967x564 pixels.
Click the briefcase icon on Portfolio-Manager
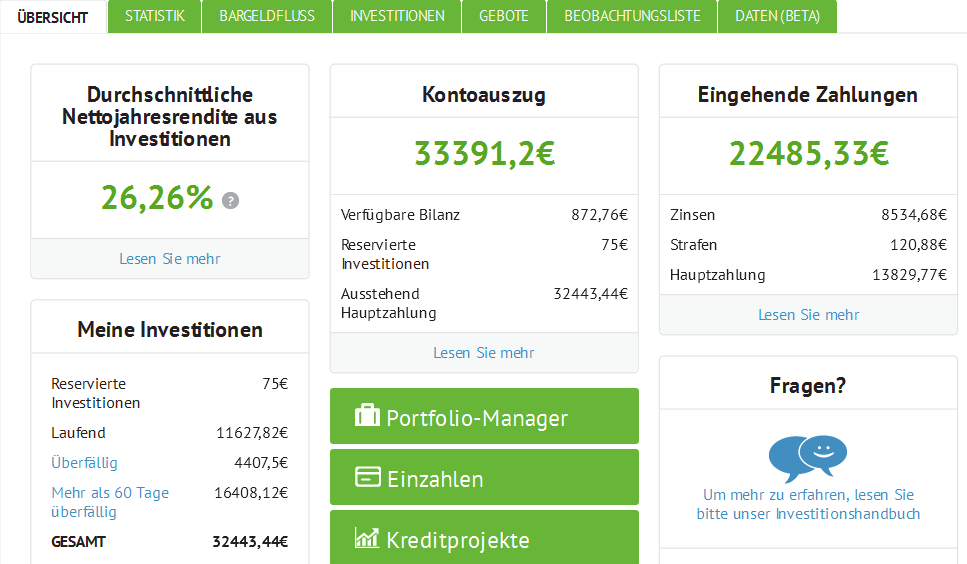pyautogui.click(x=367, y=415)
